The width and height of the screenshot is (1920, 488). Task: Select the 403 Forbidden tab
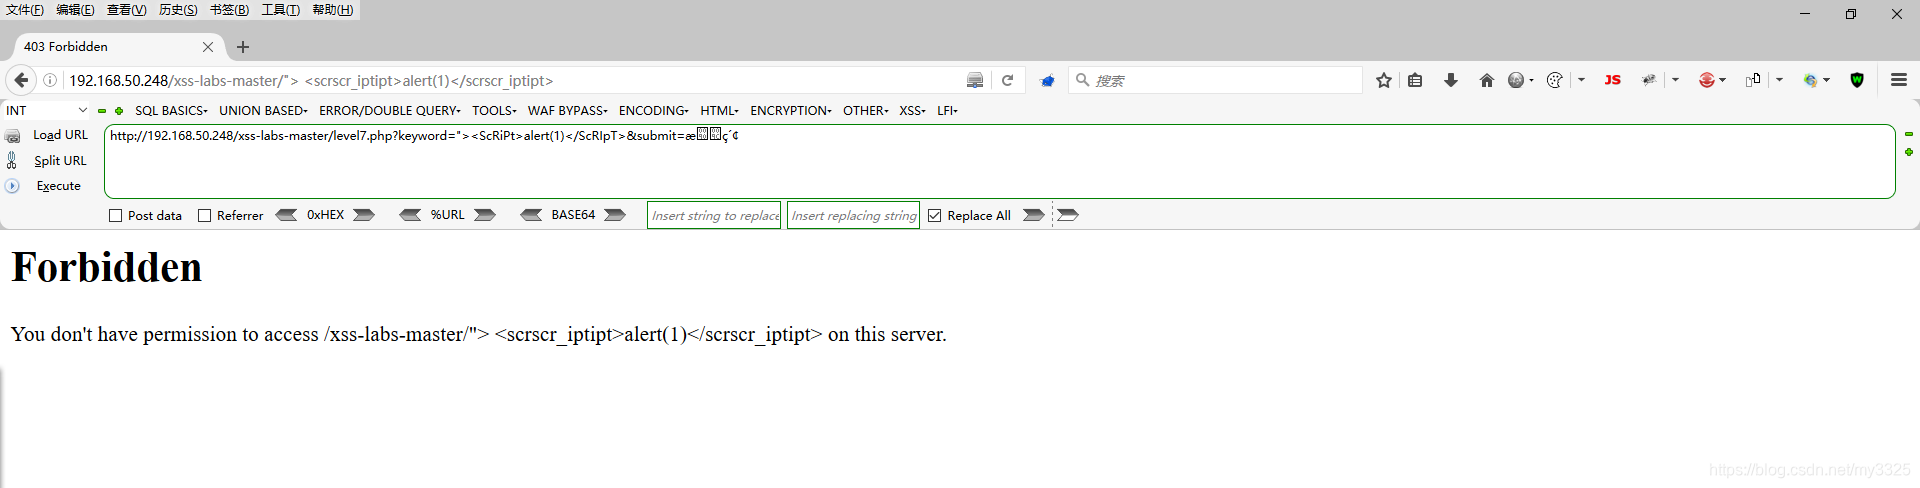[x=118, y=47]
